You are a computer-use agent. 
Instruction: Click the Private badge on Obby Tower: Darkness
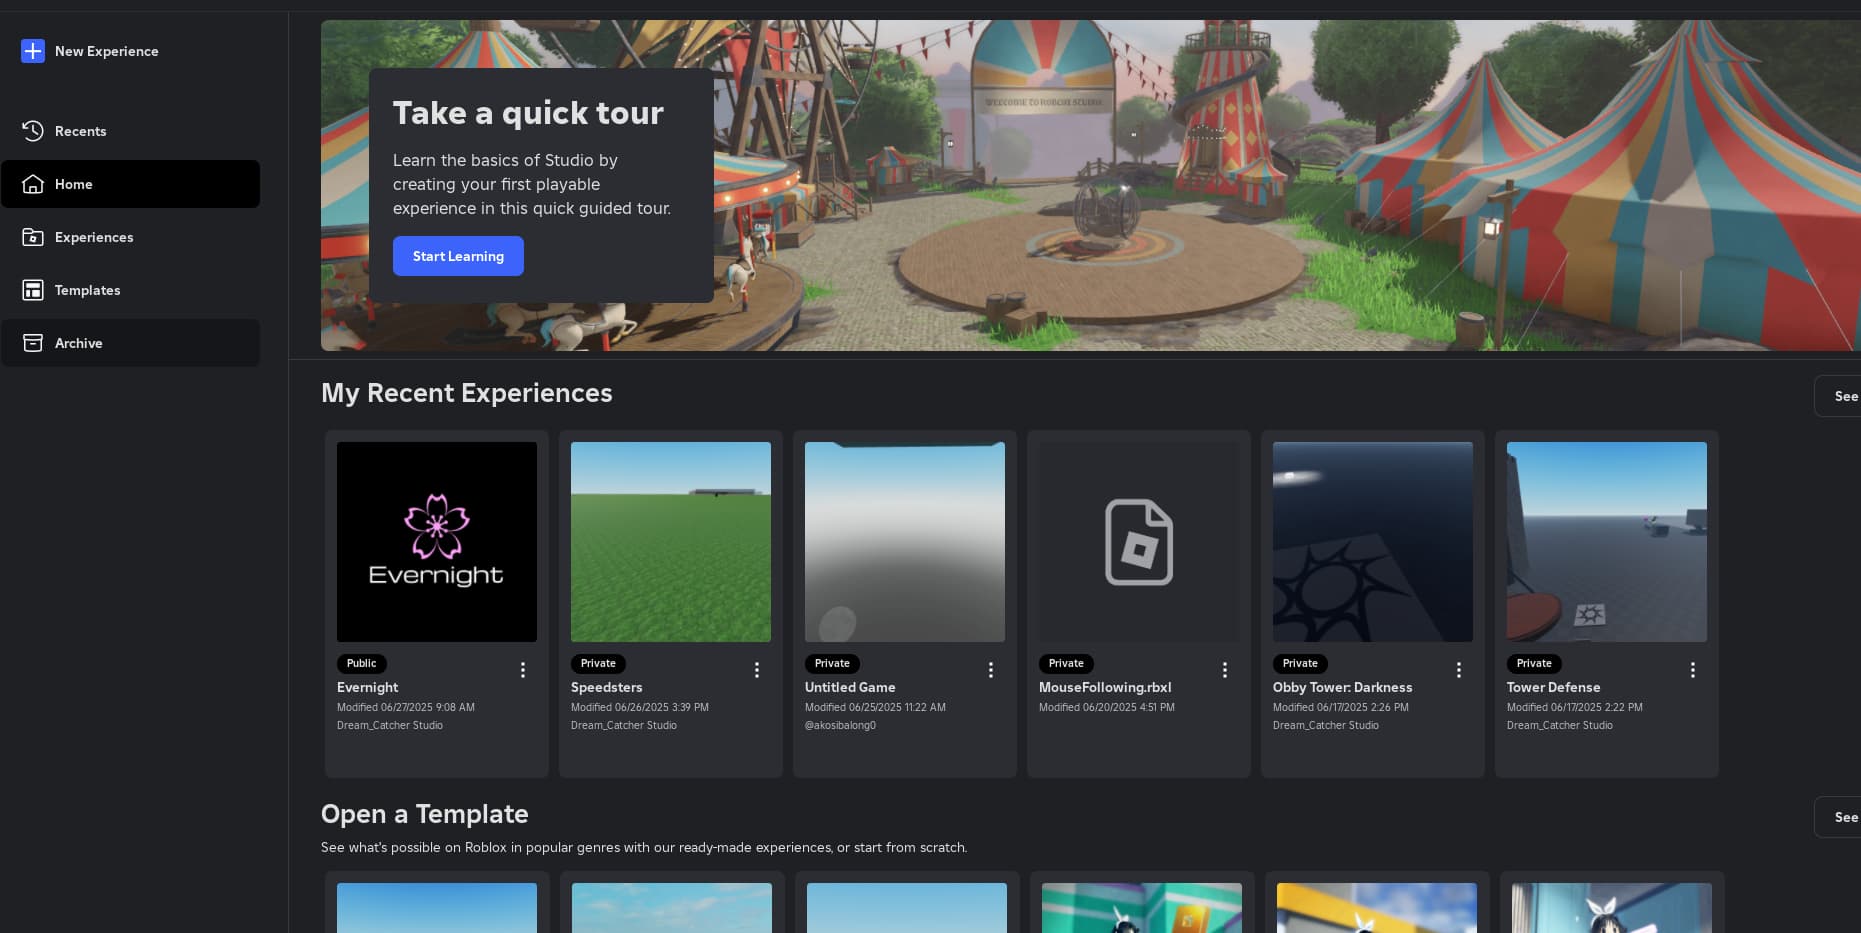coord(1300,663)
